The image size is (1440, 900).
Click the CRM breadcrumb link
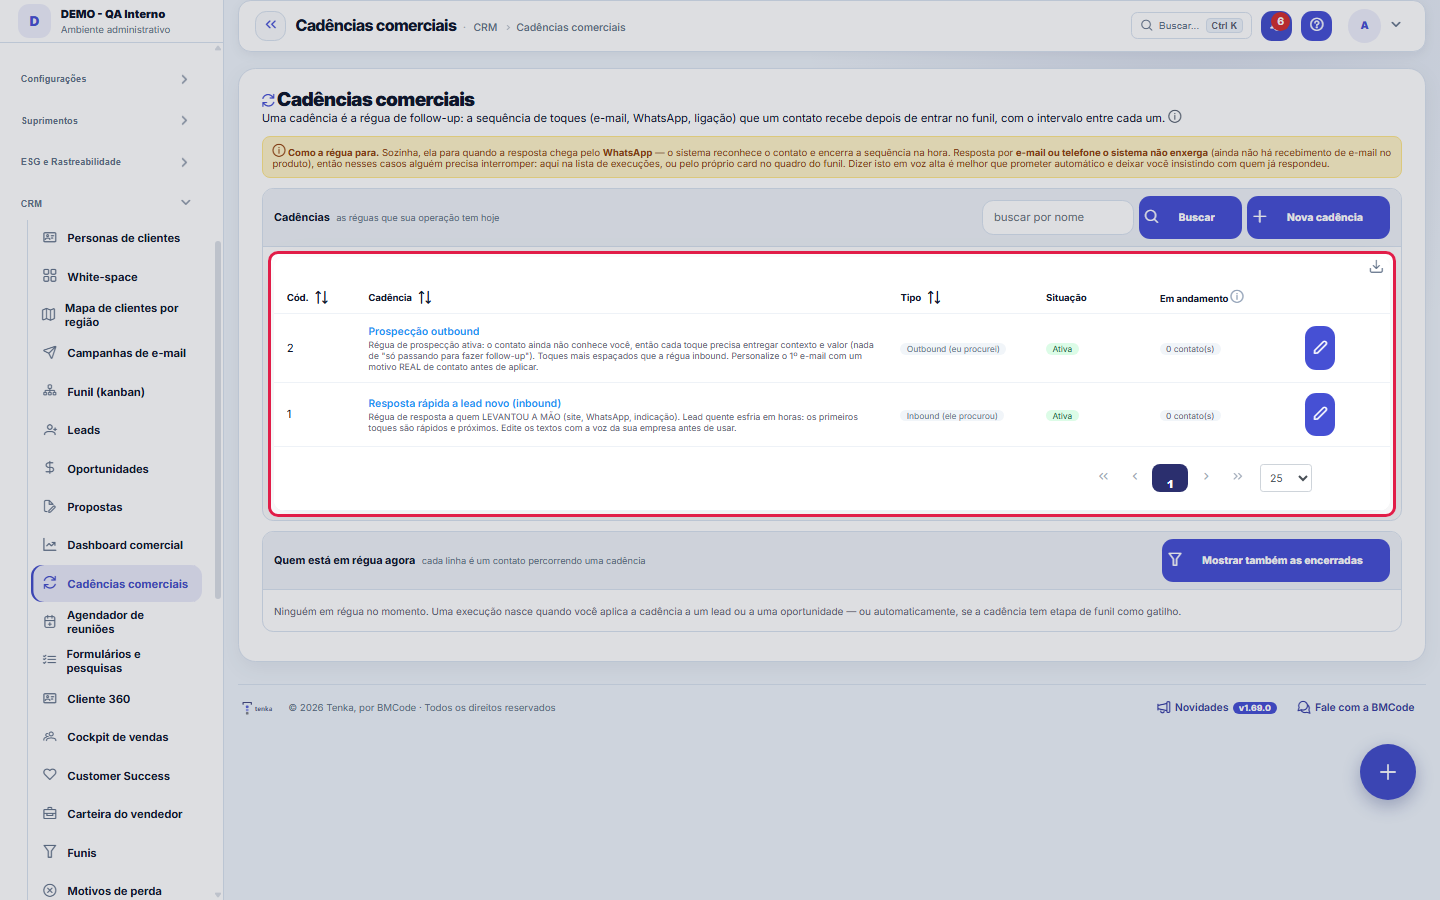tap(485, 27)
